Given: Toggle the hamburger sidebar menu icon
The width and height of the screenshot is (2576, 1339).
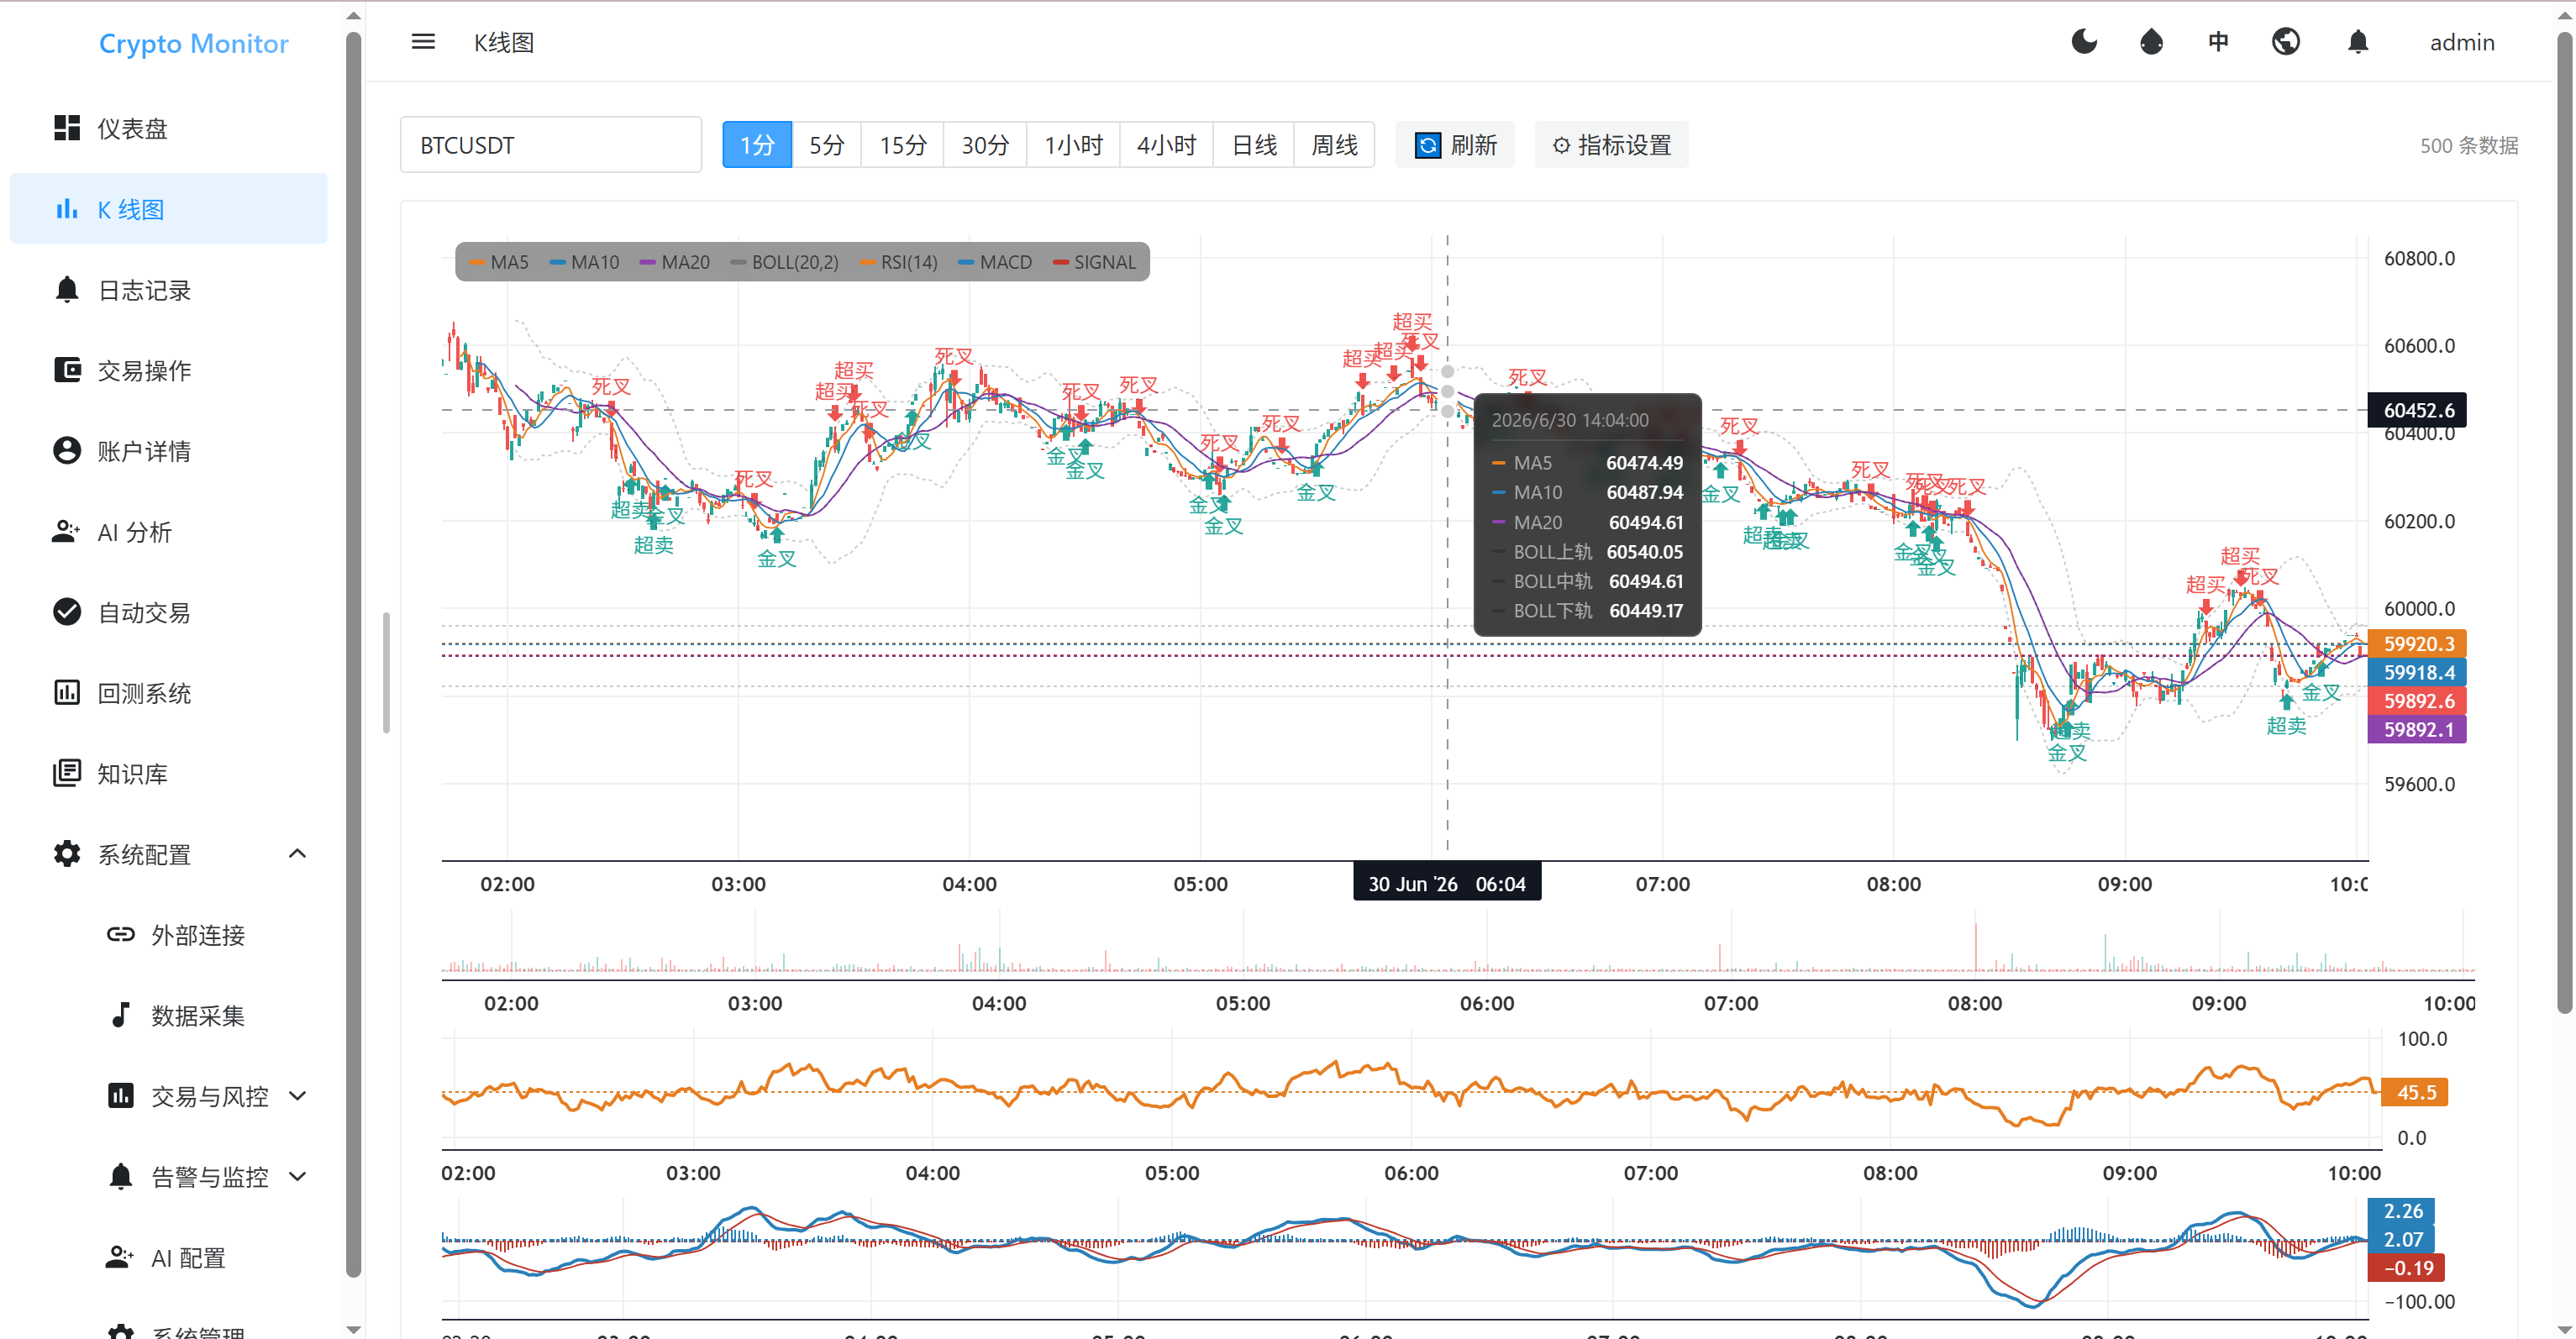Looking at the screenshot, I should pyautogui.click(x=423, y=42).
